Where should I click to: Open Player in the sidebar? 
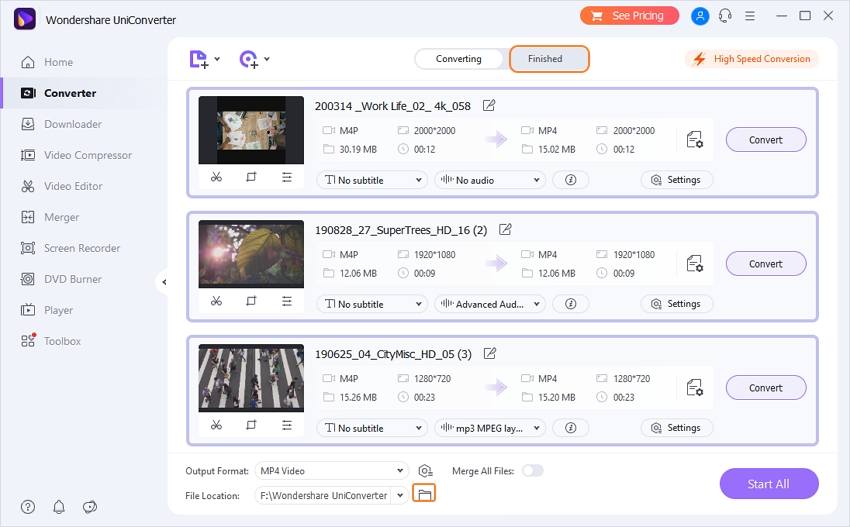click(47, 310)
